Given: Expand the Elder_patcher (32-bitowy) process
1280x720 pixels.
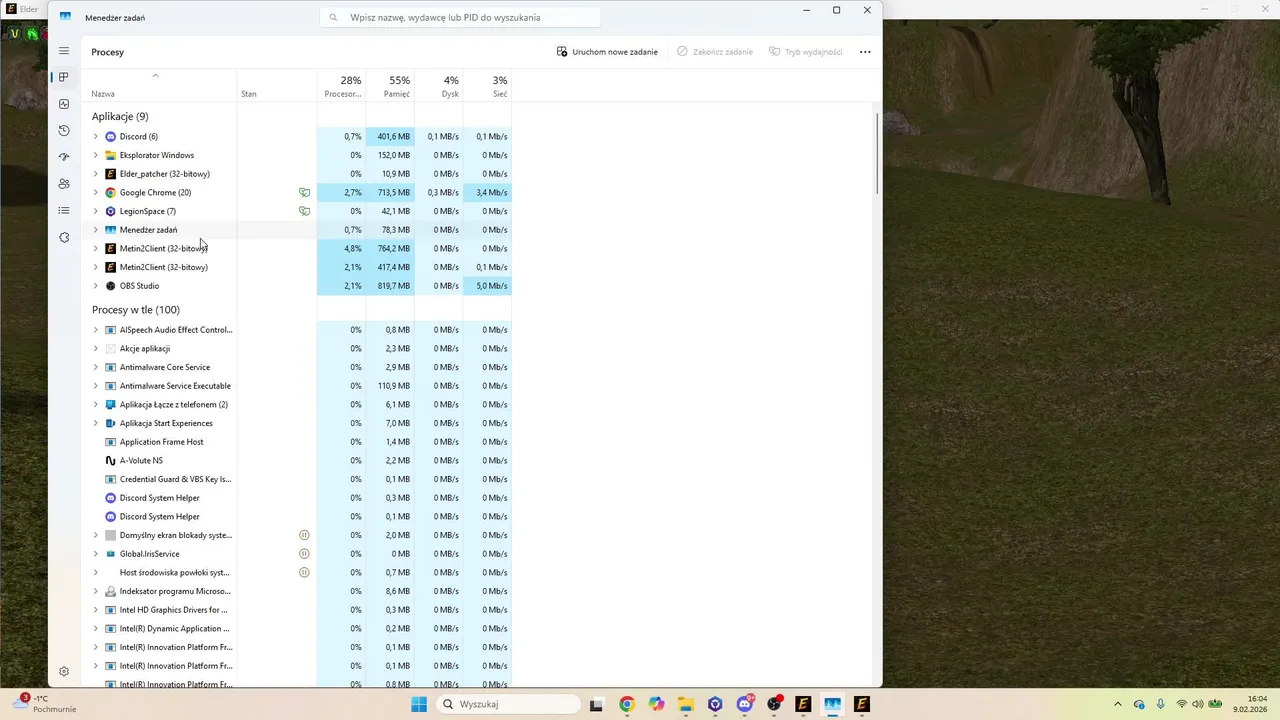Looking at the screenshot, I should pos(96,174).
